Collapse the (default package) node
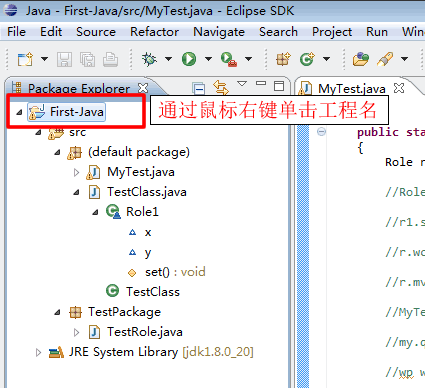 [58, 152]
